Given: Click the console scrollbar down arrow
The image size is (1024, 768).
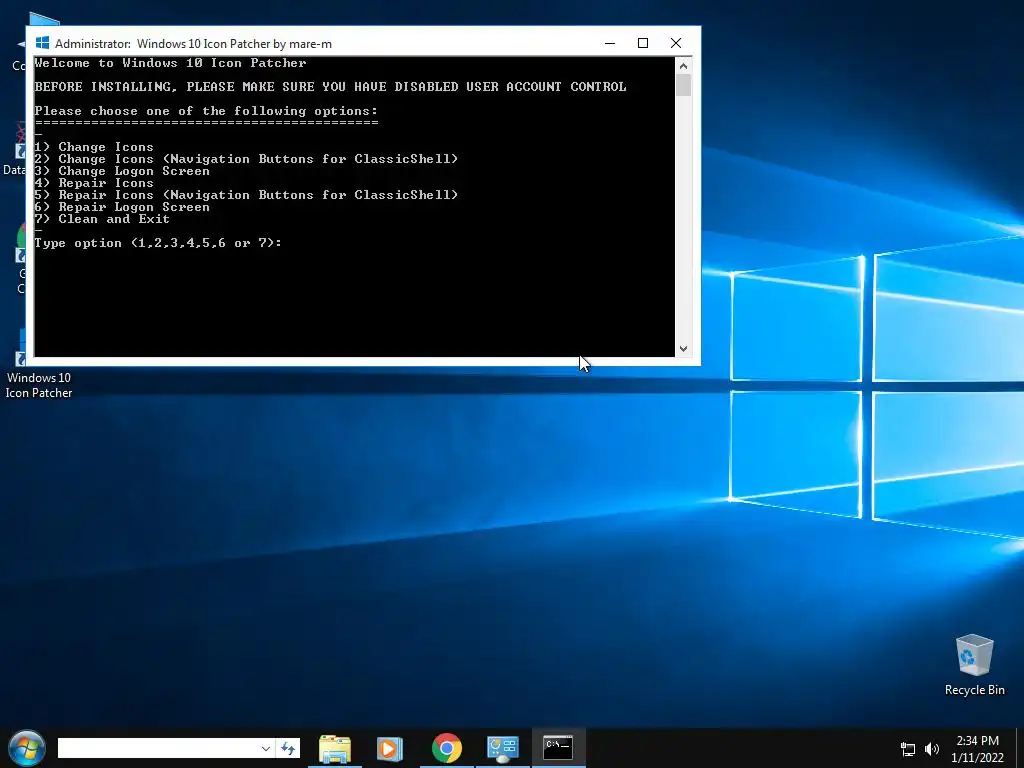Looking at the screenshot, I should click(683, 349).
